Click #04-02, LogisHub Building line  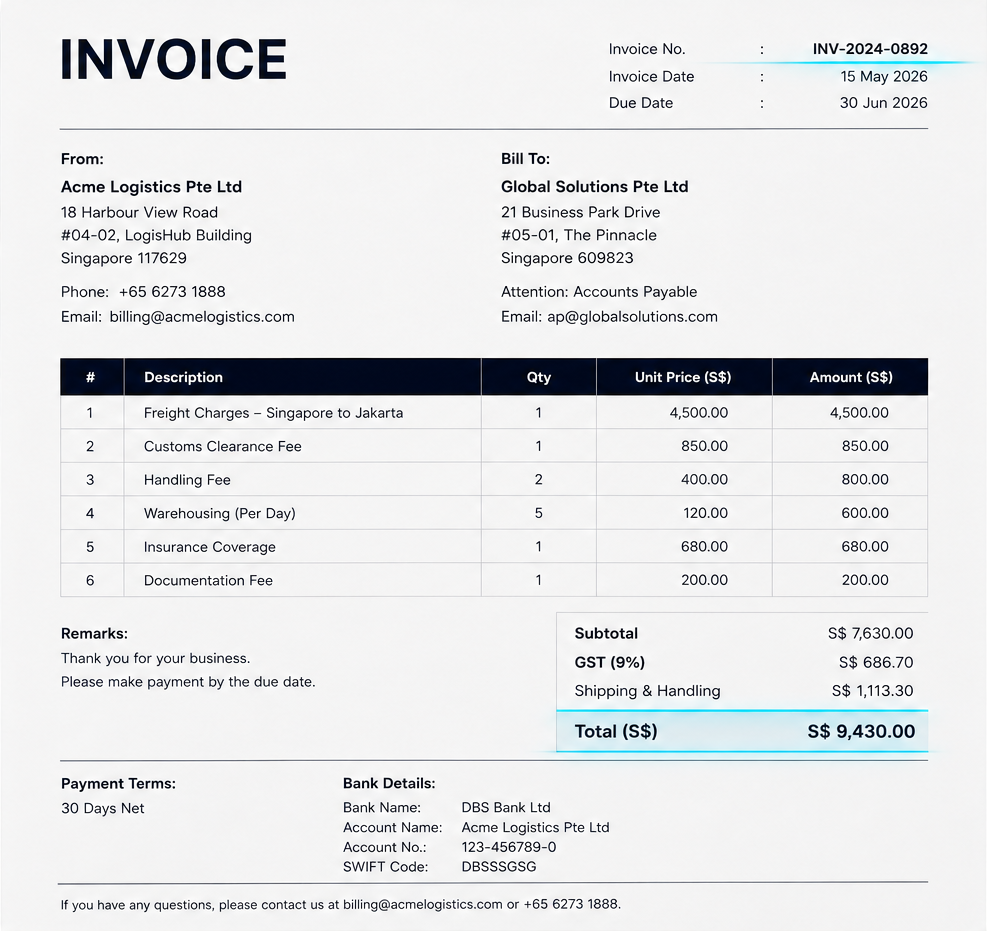coord(156,235)
